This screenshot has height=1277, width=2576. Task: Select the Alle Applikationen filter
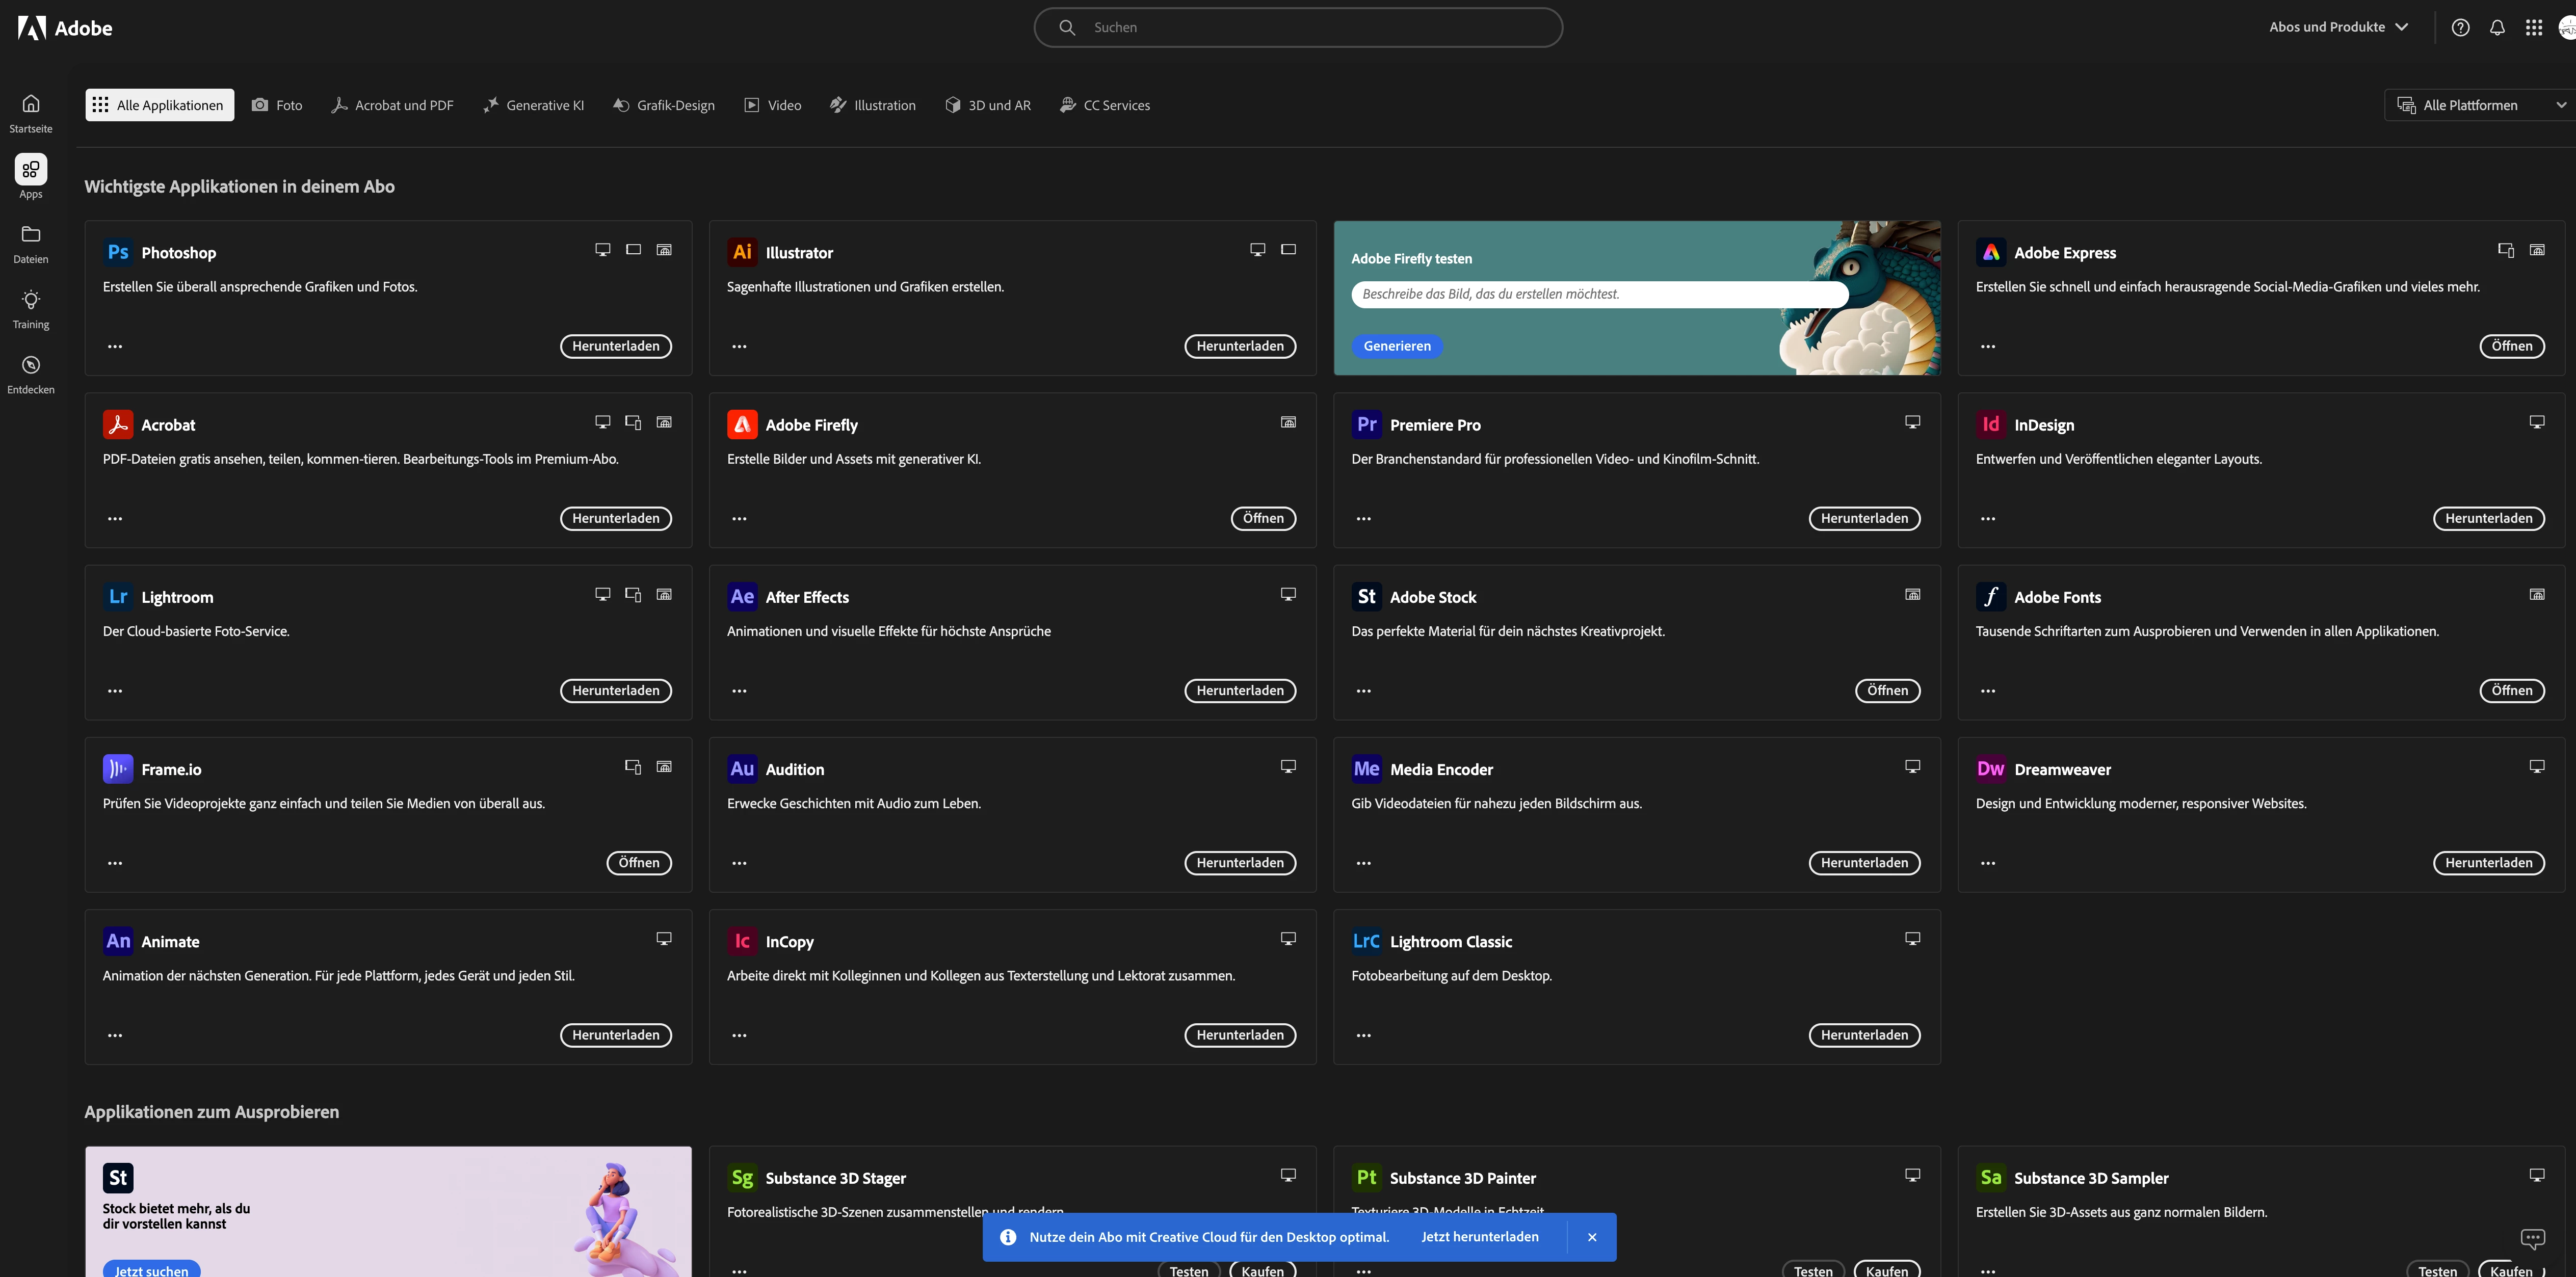(x=159, y=105)
